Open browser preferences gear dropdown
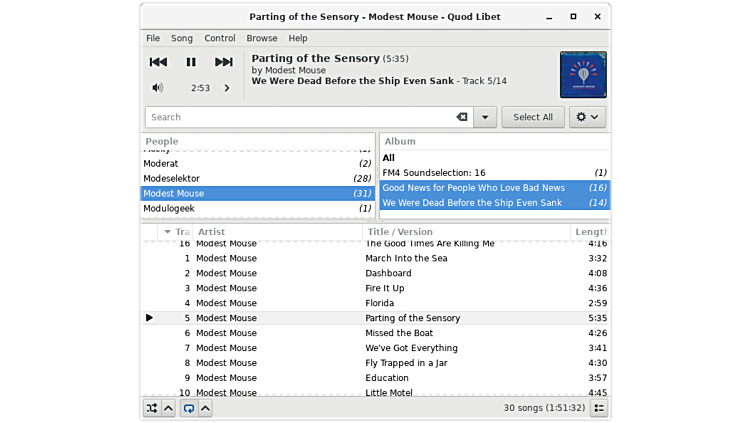 pos(587,117)
